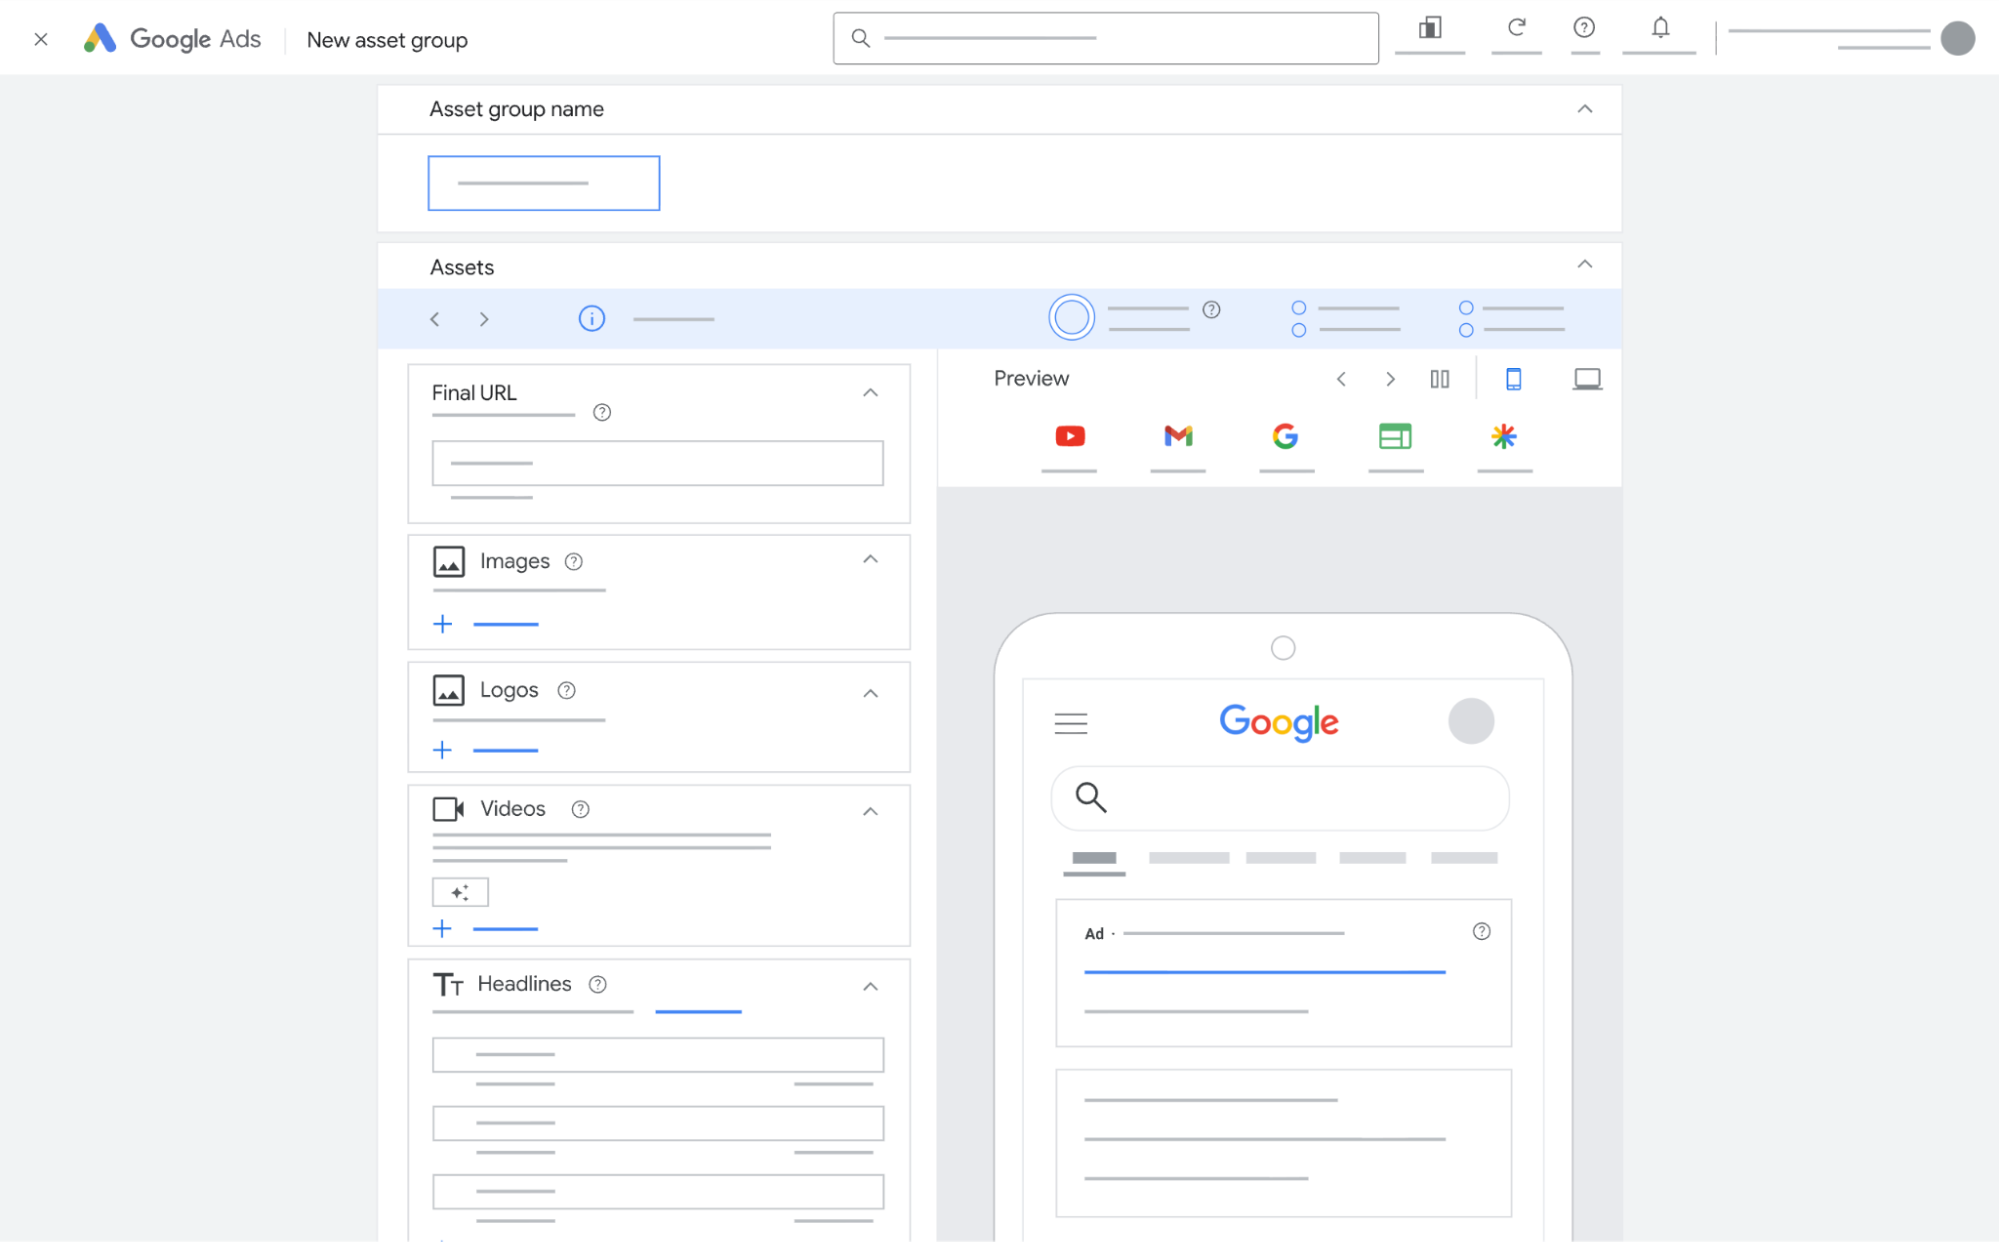Viewport: 1999px width, 1242px height.
Task: Select mobile device preview
Action: point(1513,379)
